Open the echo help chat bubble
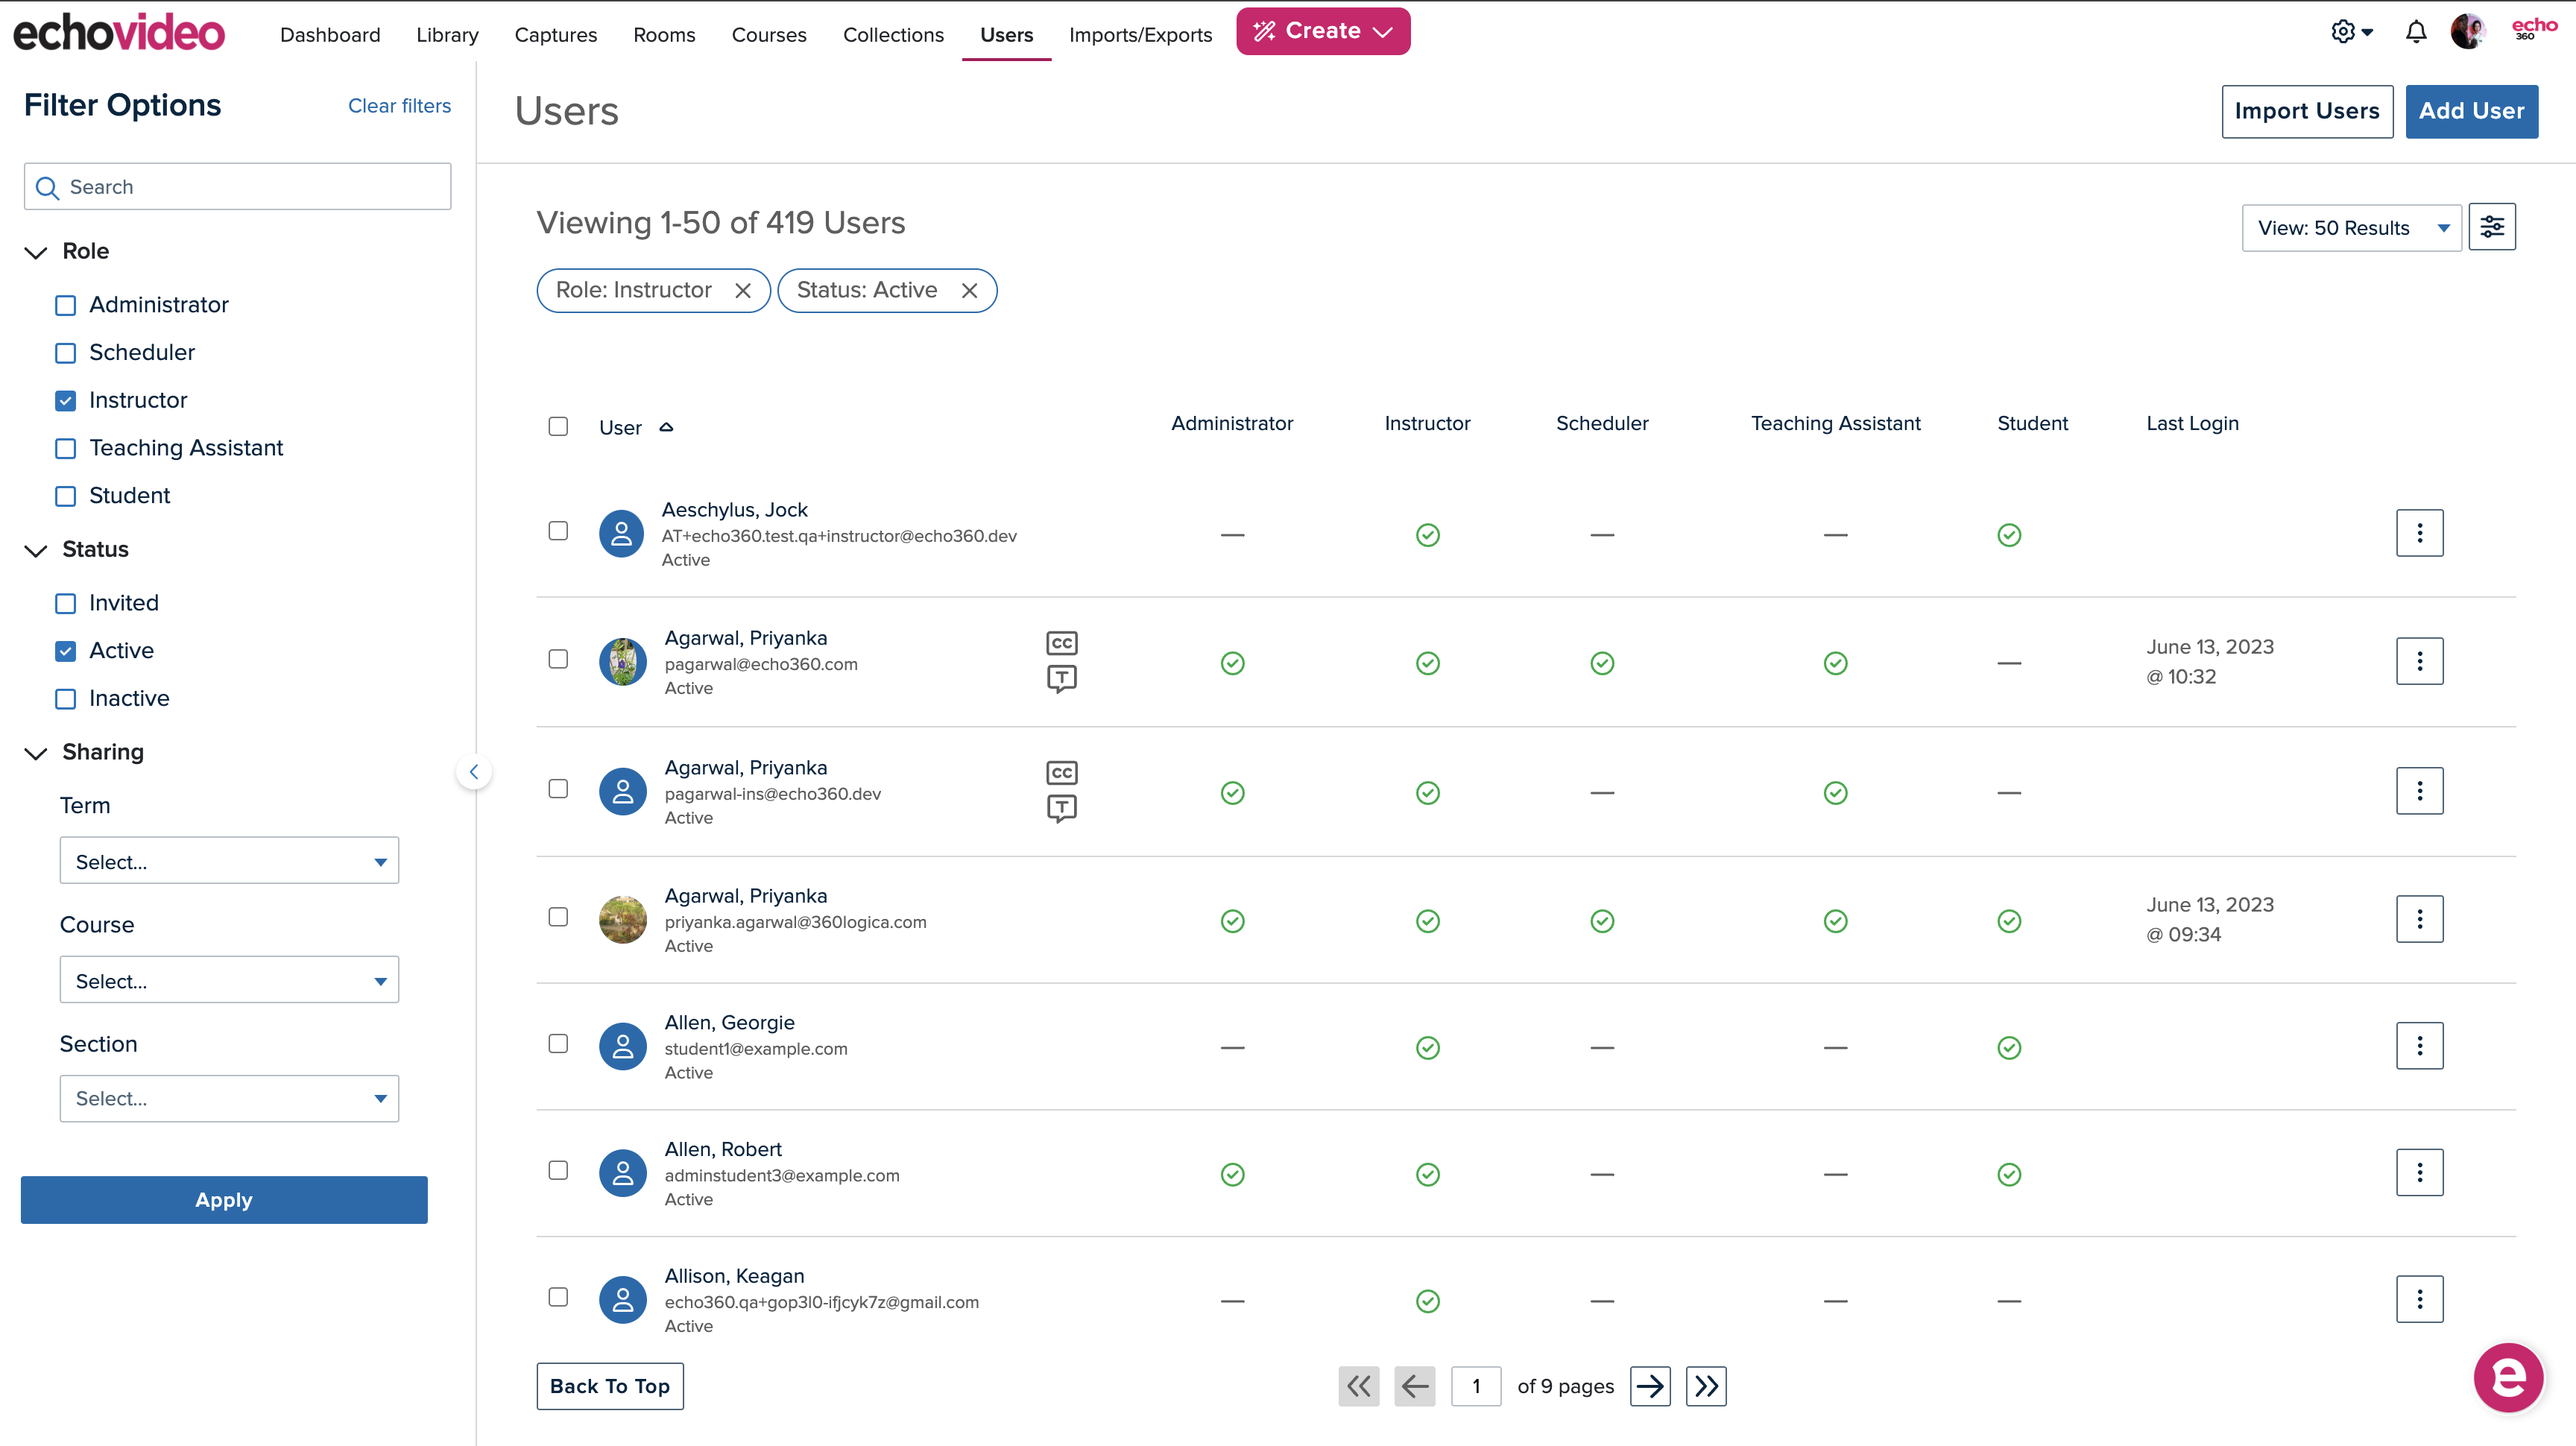 click(2508, 1377)
